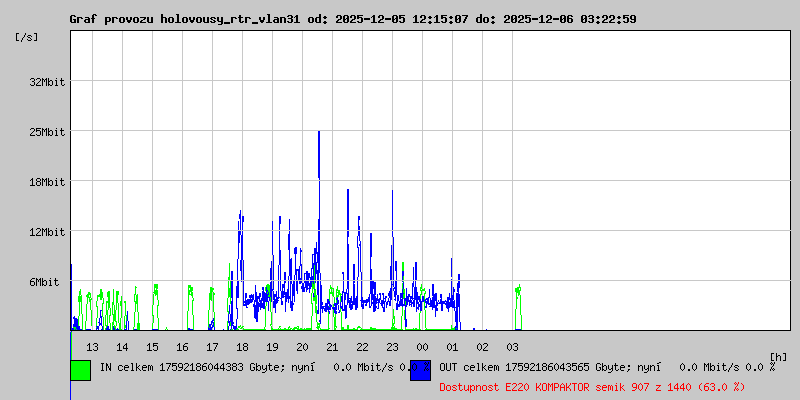This screenshot has width=800, height=400.
Task: Click the [/s] unit label at top left
Action: click(27, 36)
